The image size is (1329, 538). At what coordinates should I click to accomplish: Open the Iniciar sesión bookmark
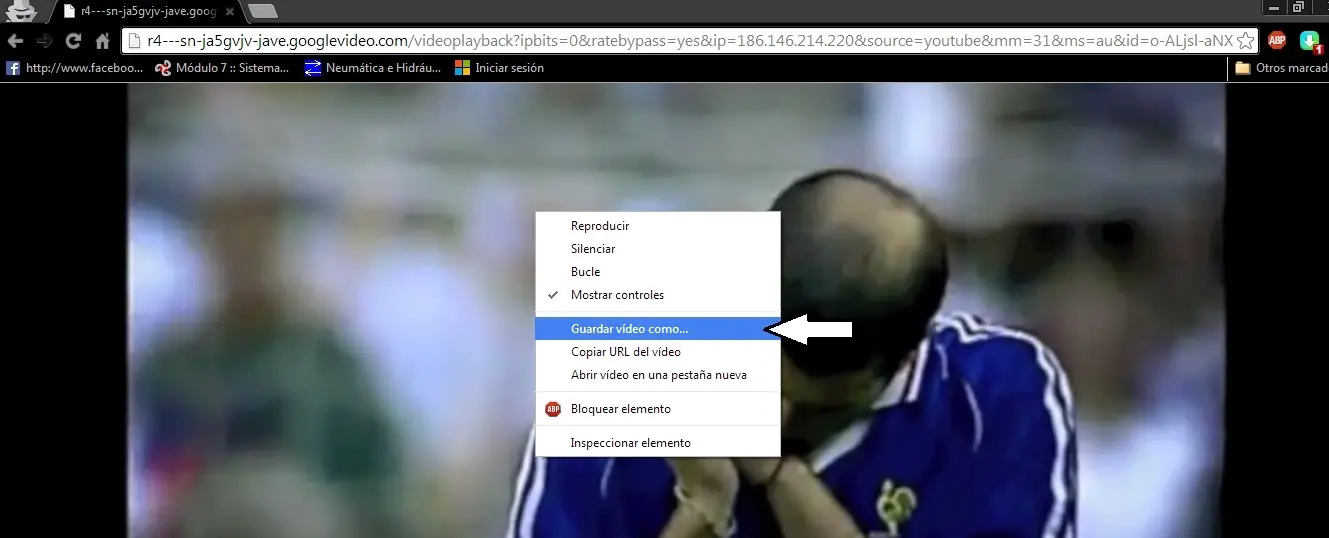pos(500,68)
